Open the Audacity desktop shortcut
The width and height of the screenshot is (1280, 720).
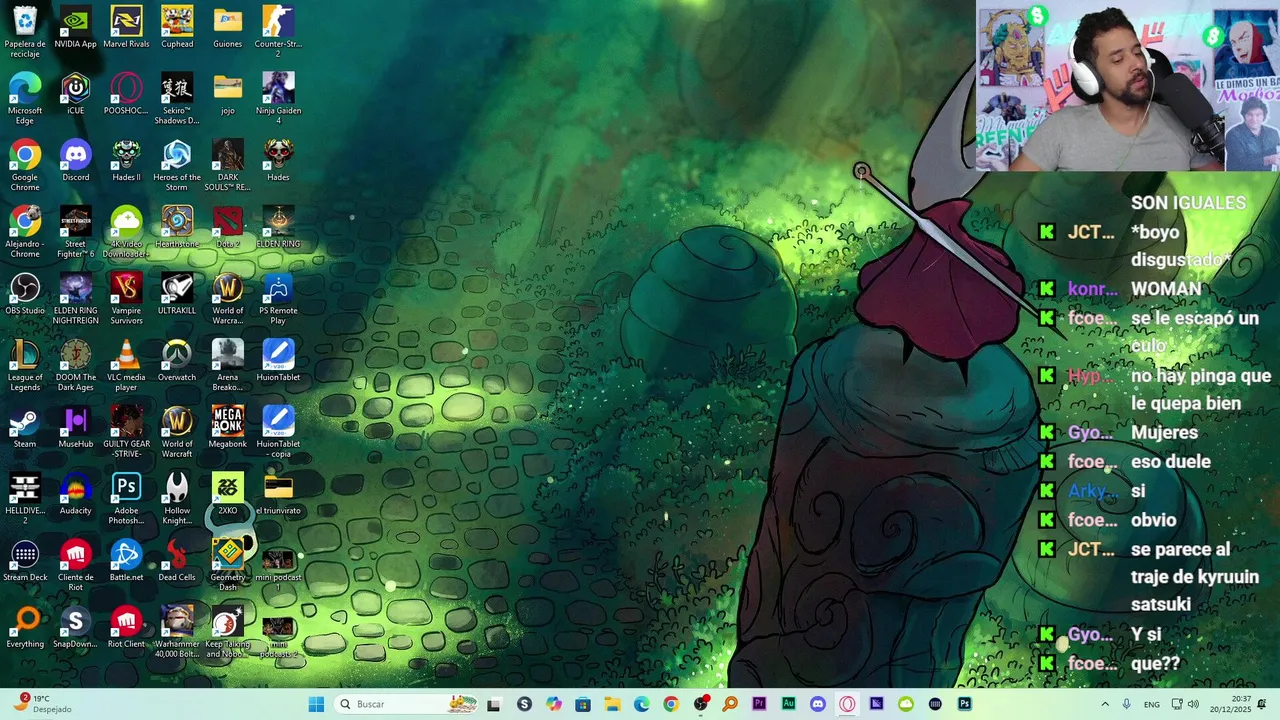click(x=75, y=494)
